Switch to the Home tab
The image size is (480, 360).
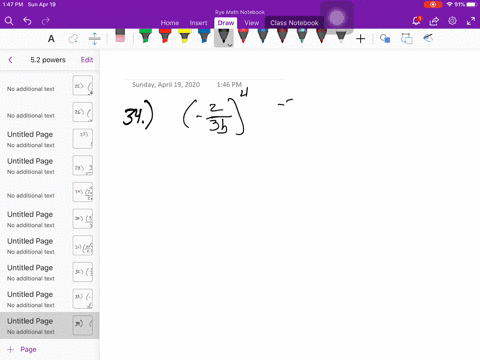pos(170,23)
